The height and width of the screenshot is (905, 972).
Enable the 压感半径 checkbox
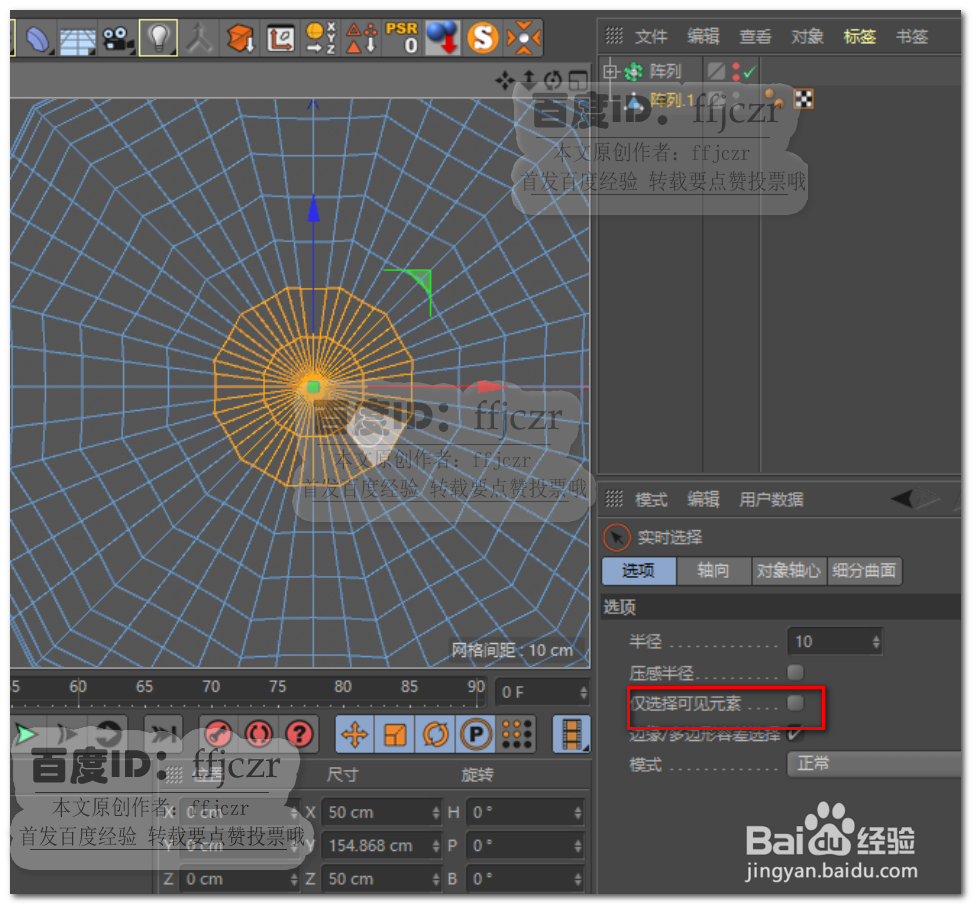tap(795, 673)
